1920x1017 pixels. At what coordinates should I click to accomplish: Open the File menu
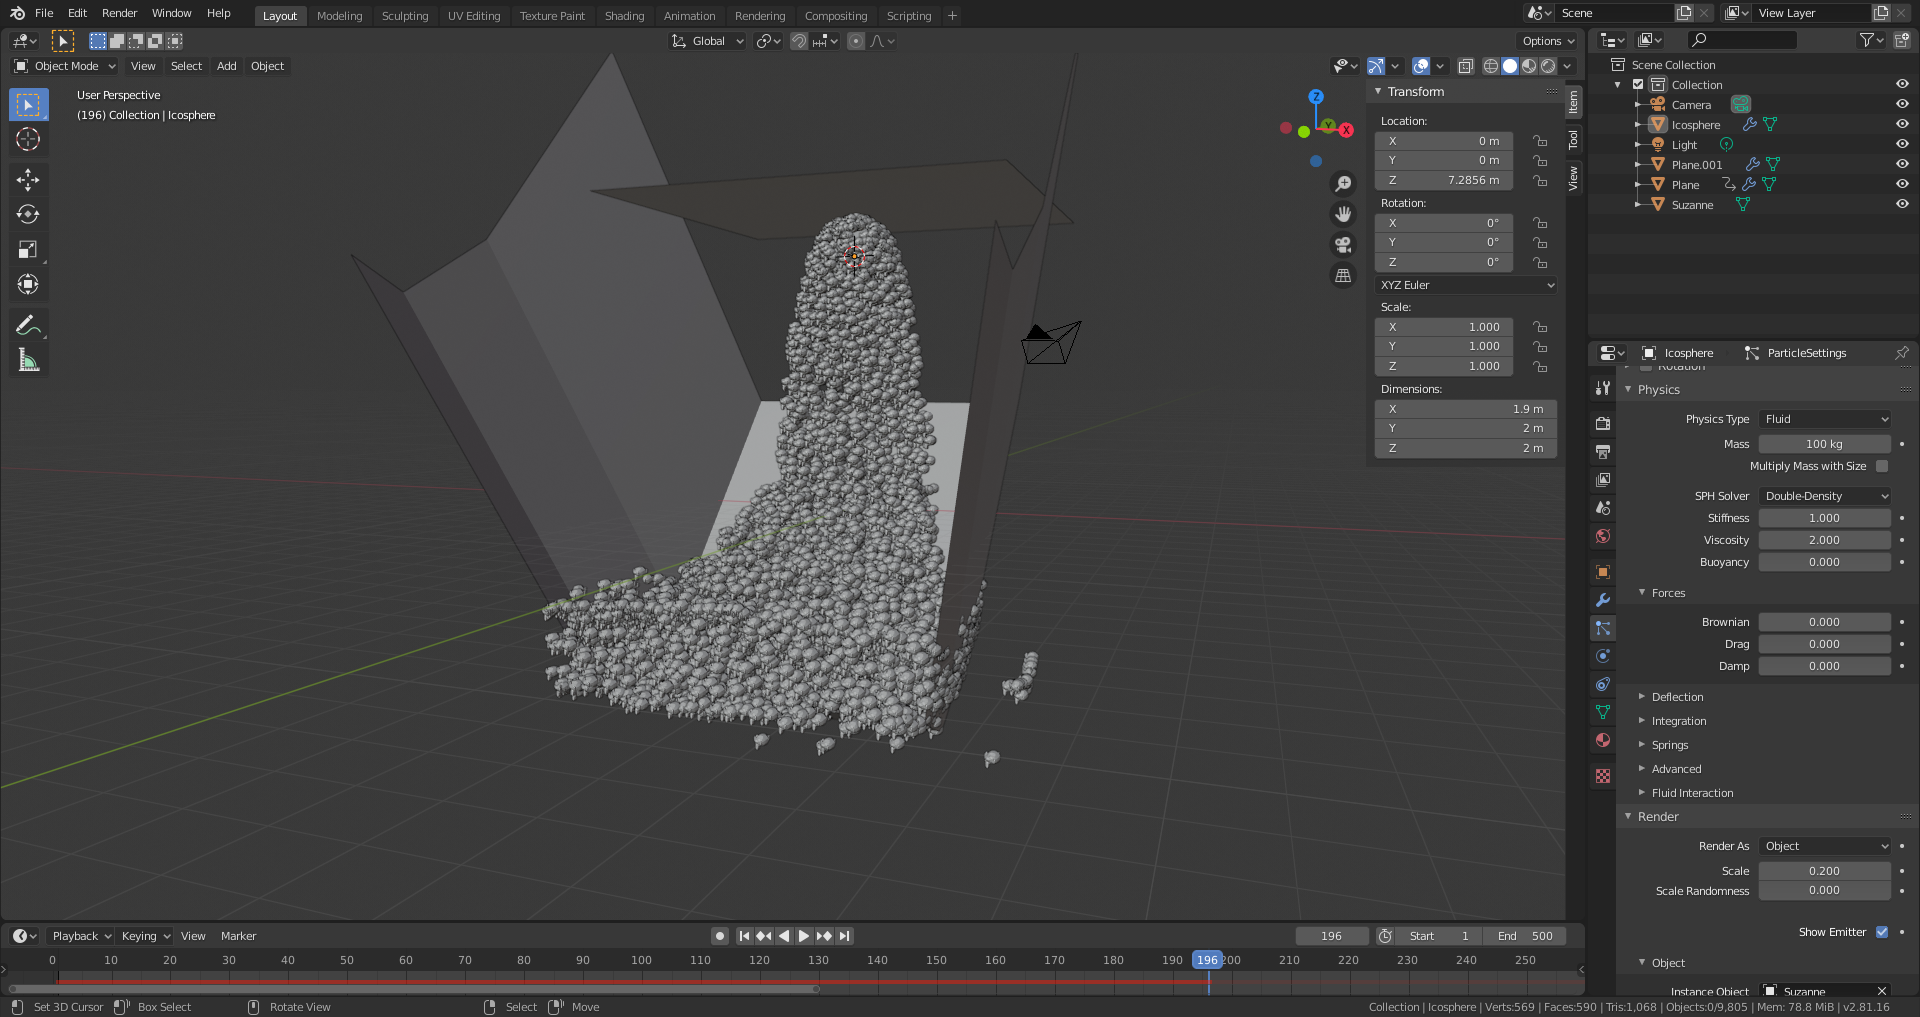coord(44,13)
